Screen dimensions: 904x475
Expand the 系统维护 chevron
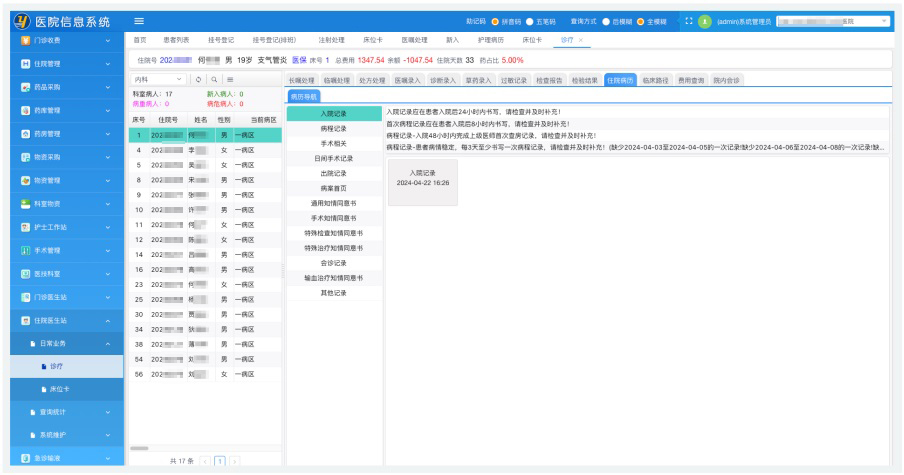108,435
